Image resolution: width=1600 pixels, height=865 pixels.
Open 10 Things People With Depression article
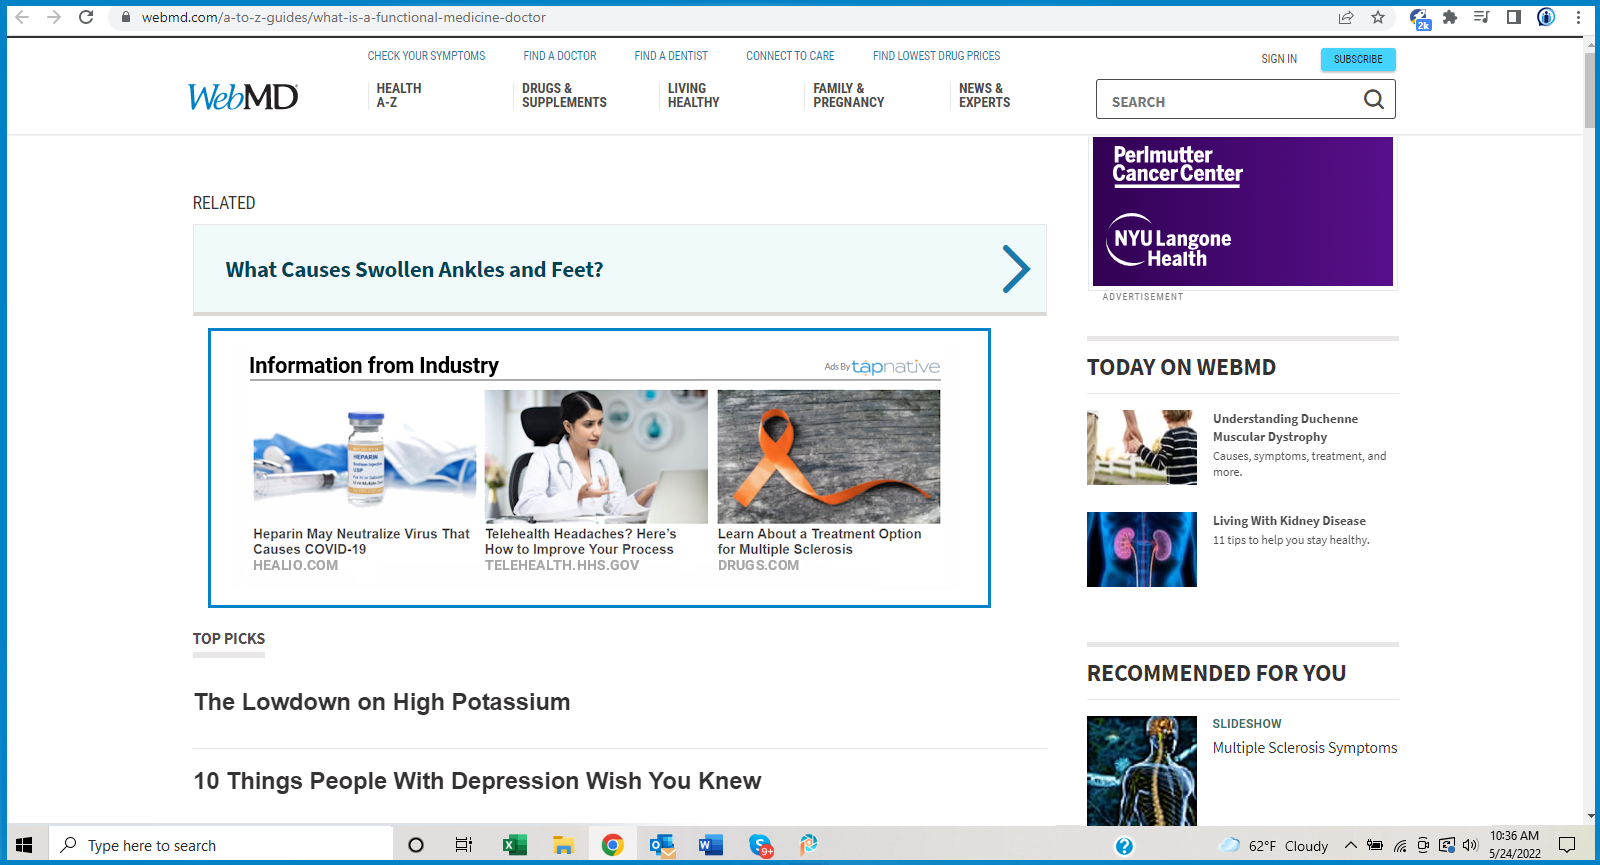[477, 781]
